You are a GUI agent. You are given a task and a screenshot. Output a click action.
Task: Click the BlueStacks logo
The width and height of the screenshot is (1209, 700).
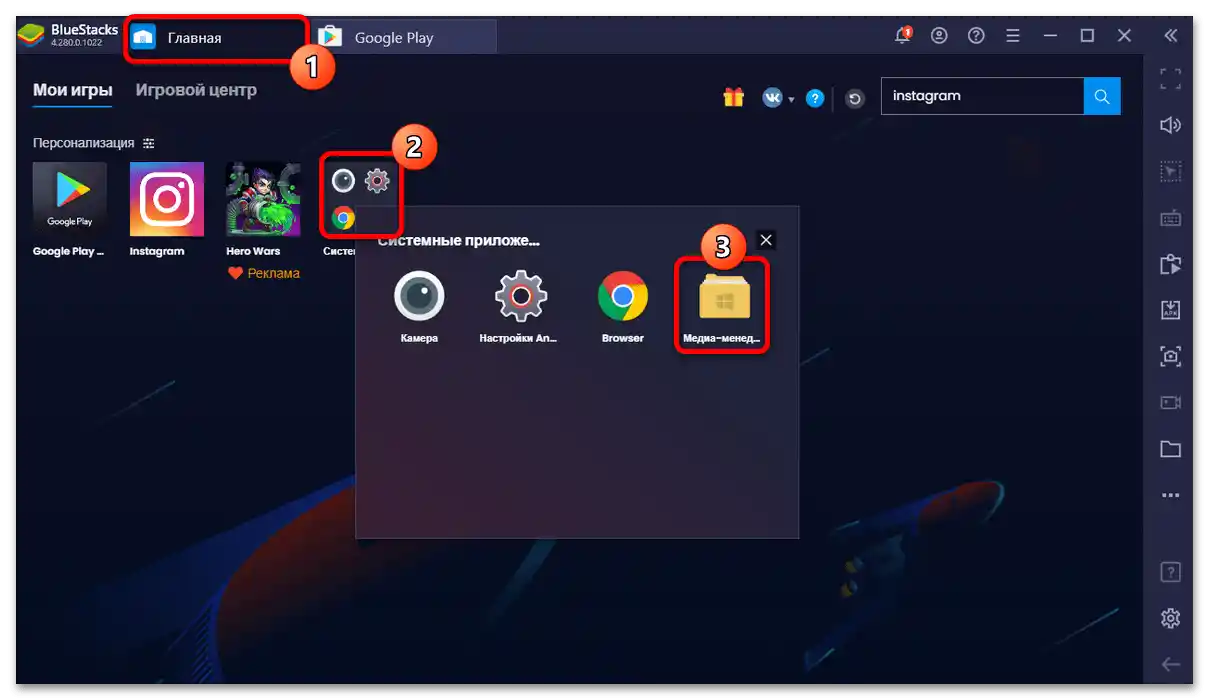click(33, 36)
